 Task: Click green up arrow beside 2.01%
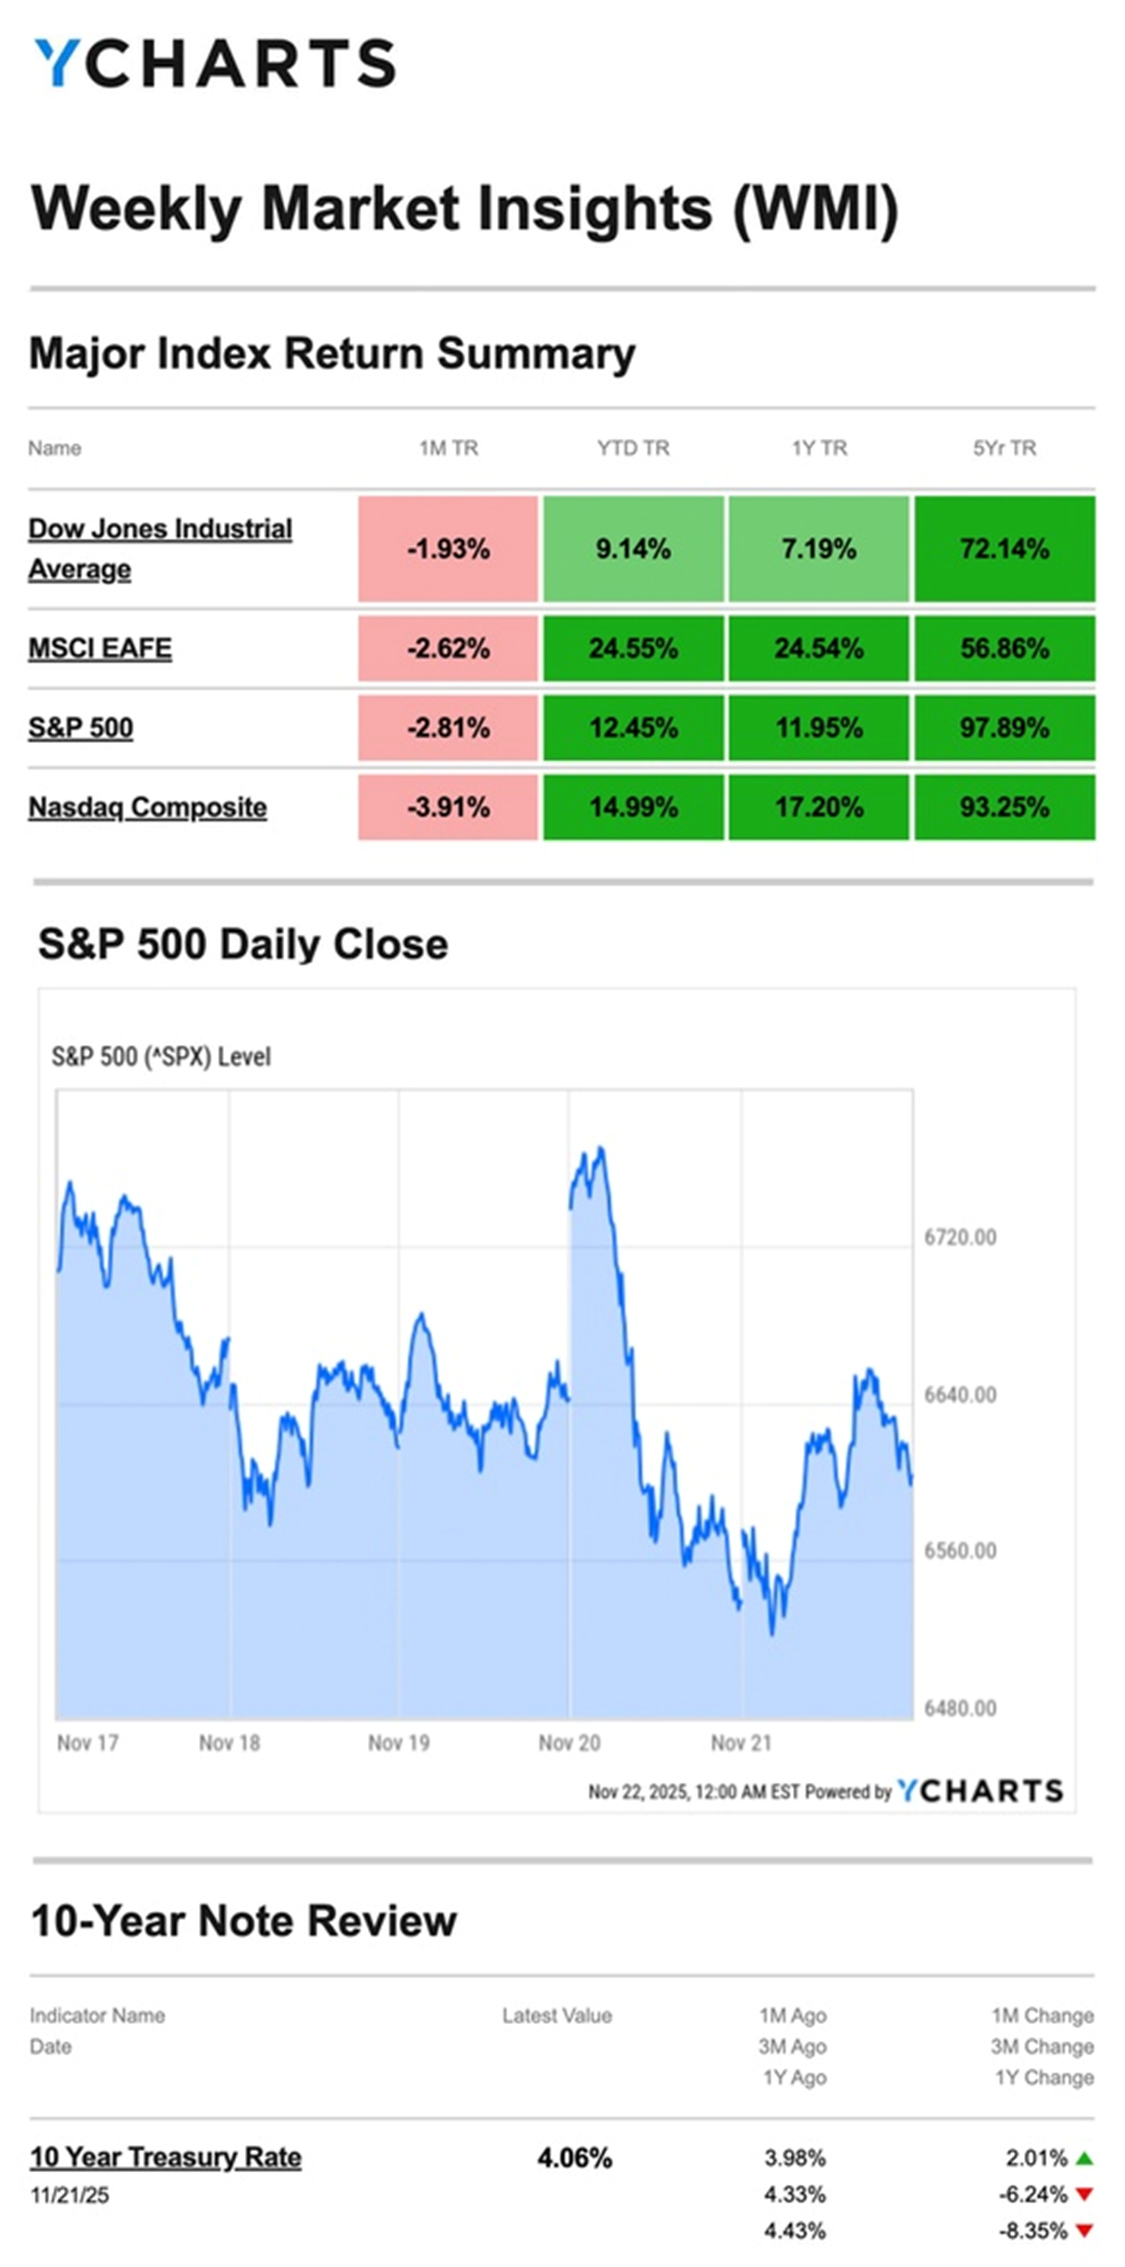tap(1084, 2158)
